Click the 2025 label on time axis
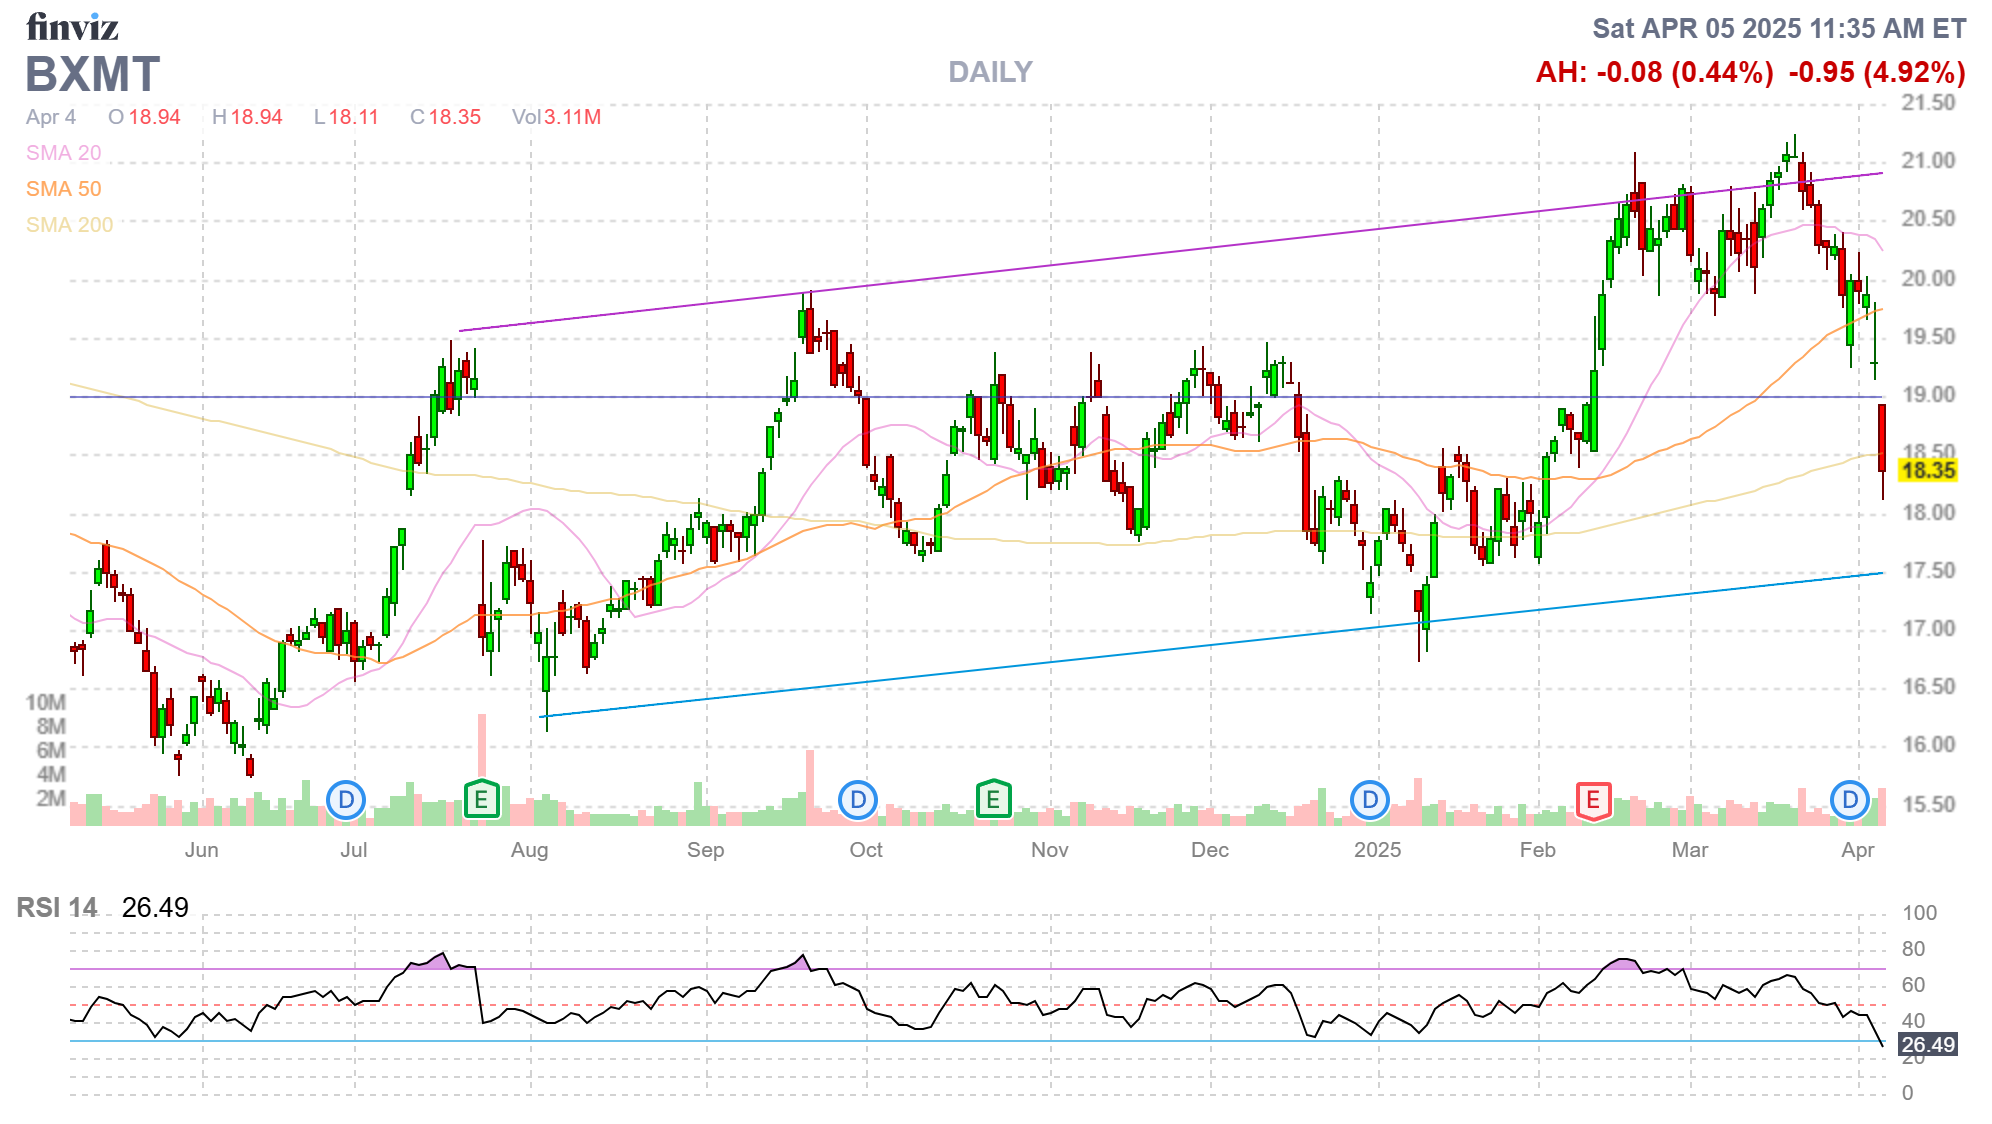 [1377, 850]
